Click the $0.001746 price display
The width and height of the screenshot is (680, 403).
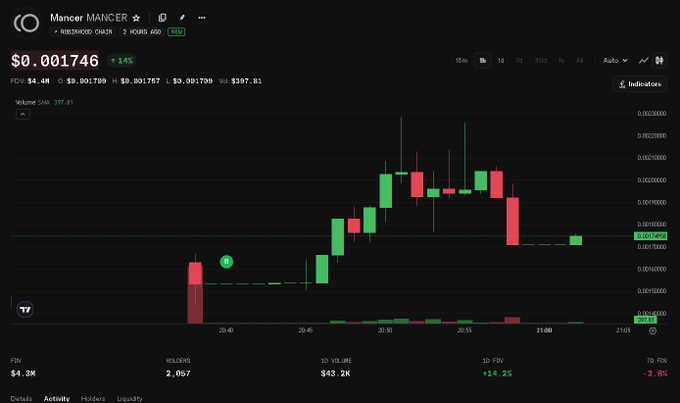point(55,61)
